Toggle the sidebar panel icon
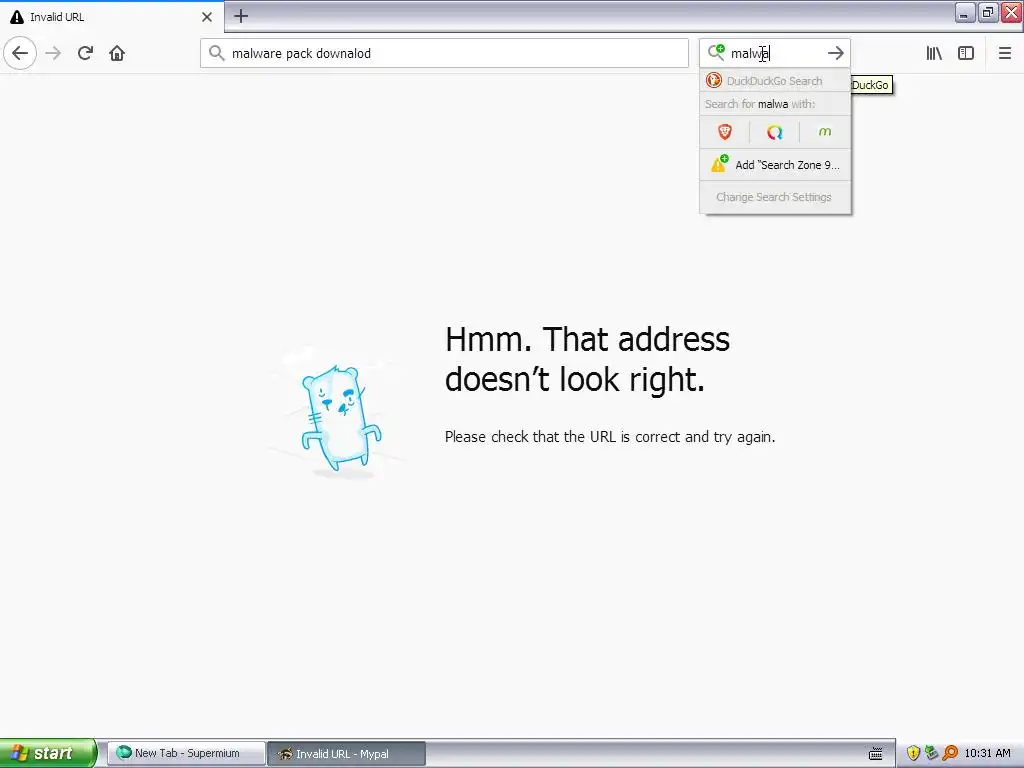 pos(966,53)
